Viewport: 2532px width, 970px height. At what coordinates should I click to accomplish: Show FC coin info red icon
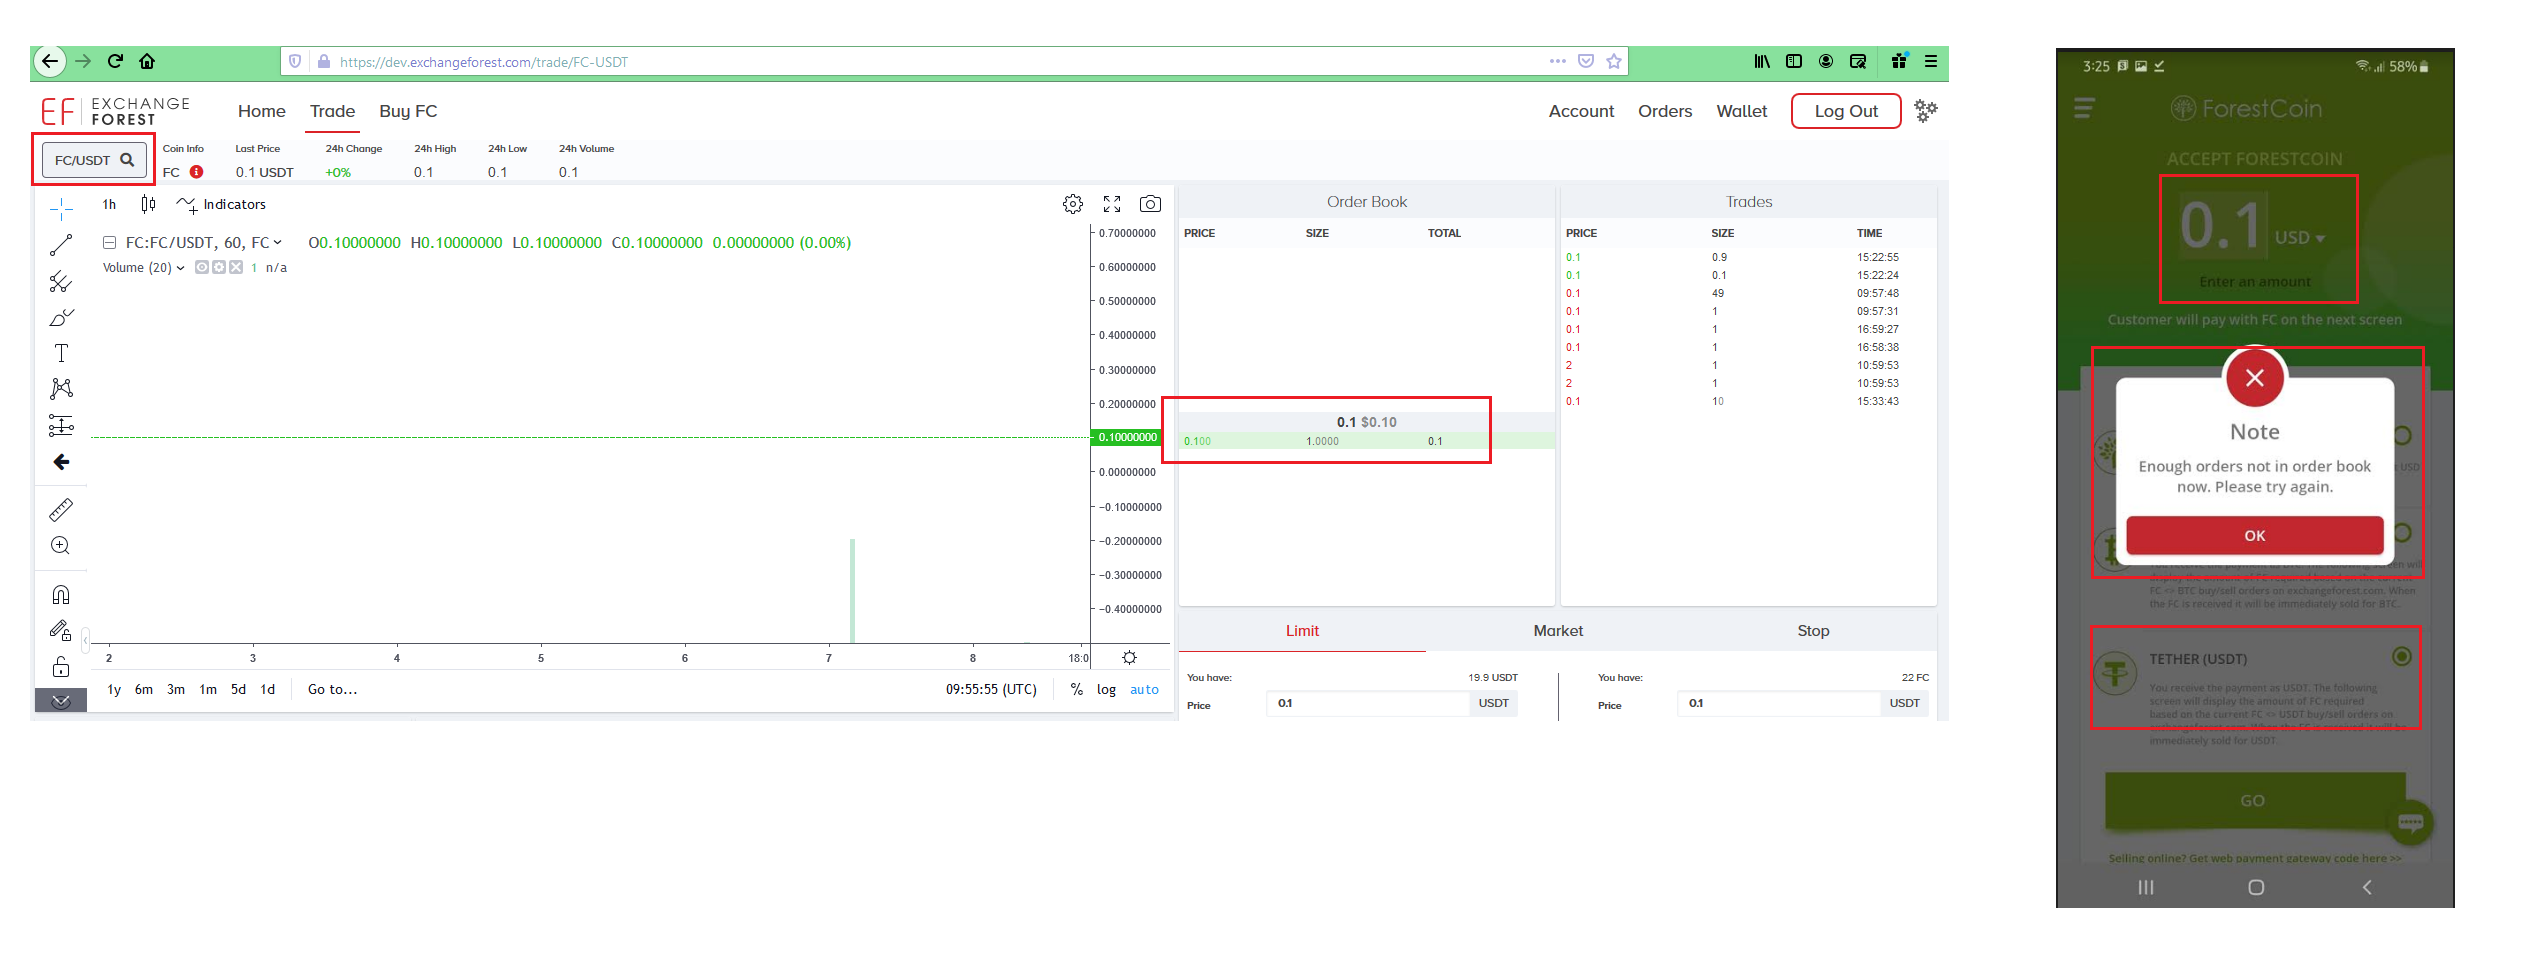click(197, 172)
